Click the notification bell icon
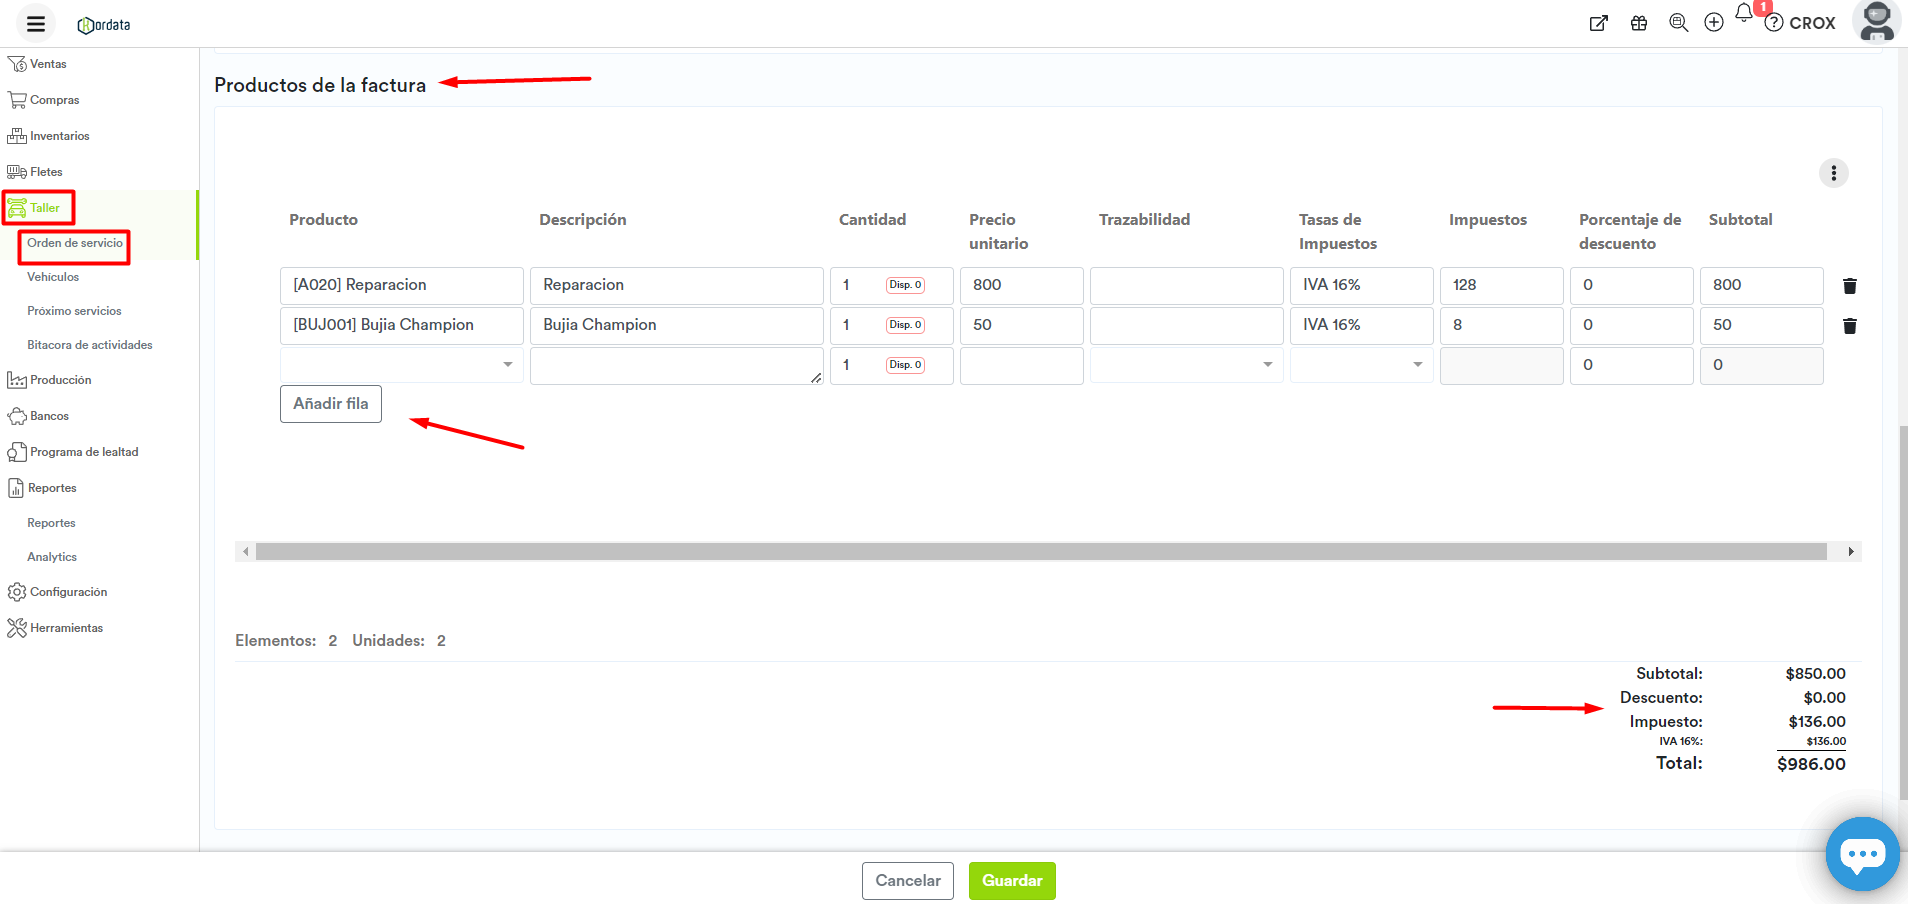 (x=1744, y=14)
